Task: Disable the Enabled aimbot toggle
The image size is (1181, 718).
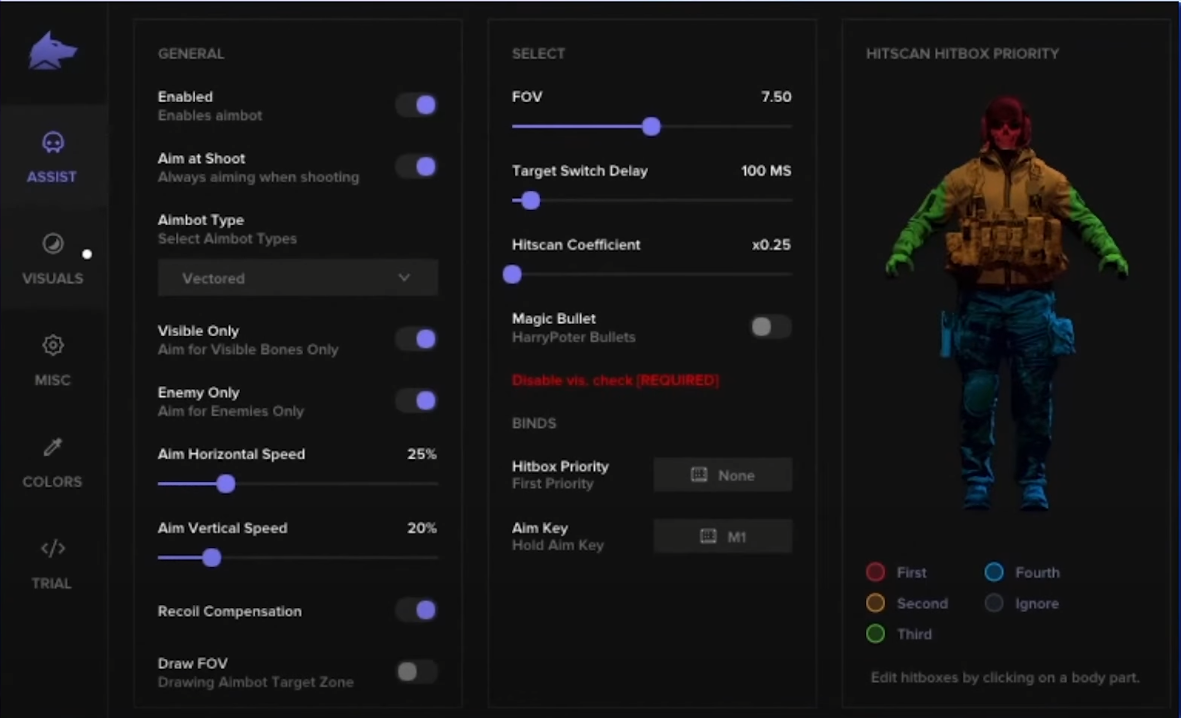Action: pyautogui.click(x=416, y=105)
